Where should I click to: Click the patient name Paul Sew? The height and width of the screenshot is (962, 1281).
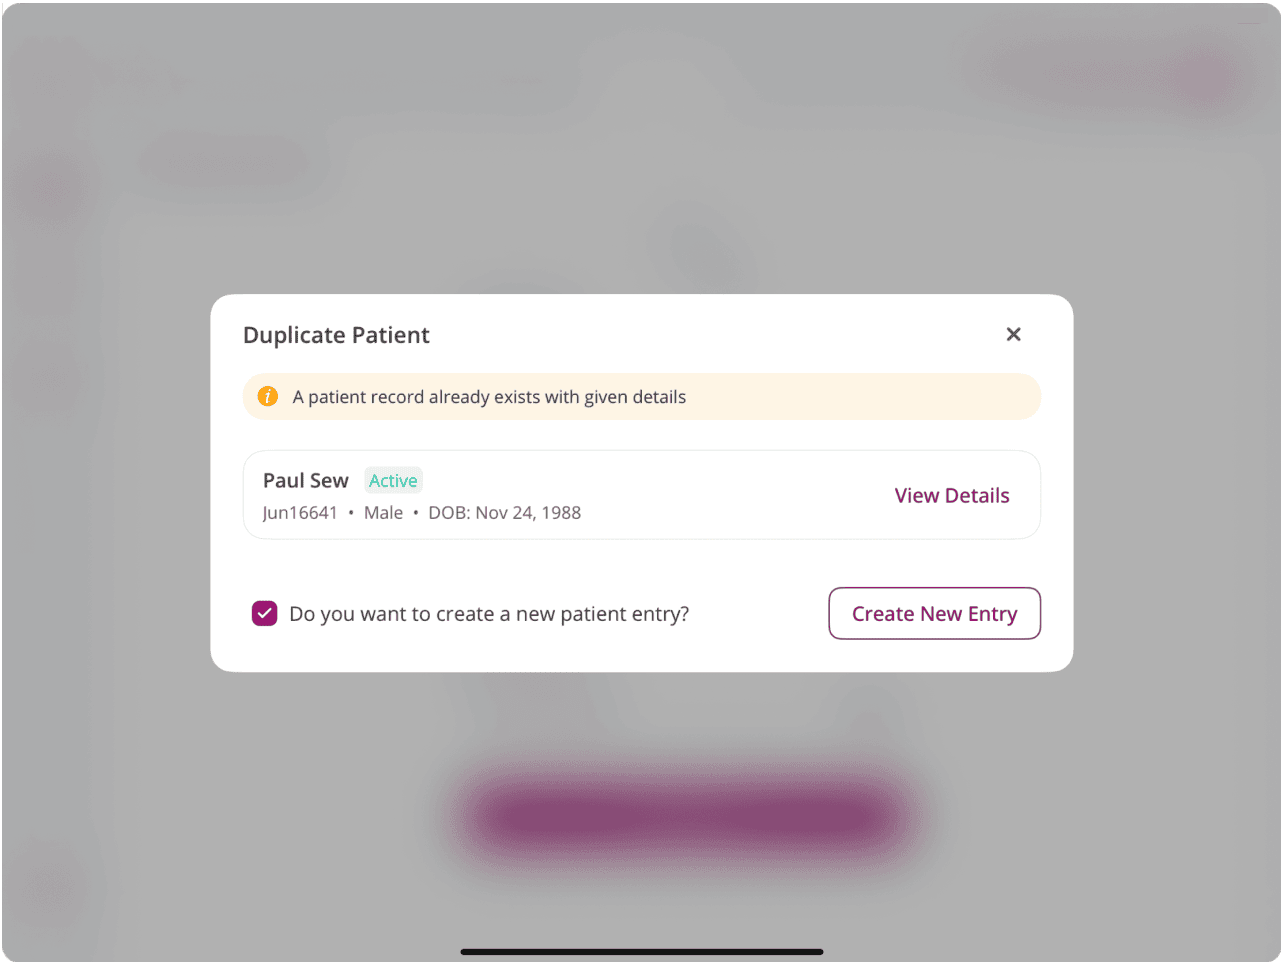tap(305, 480)
